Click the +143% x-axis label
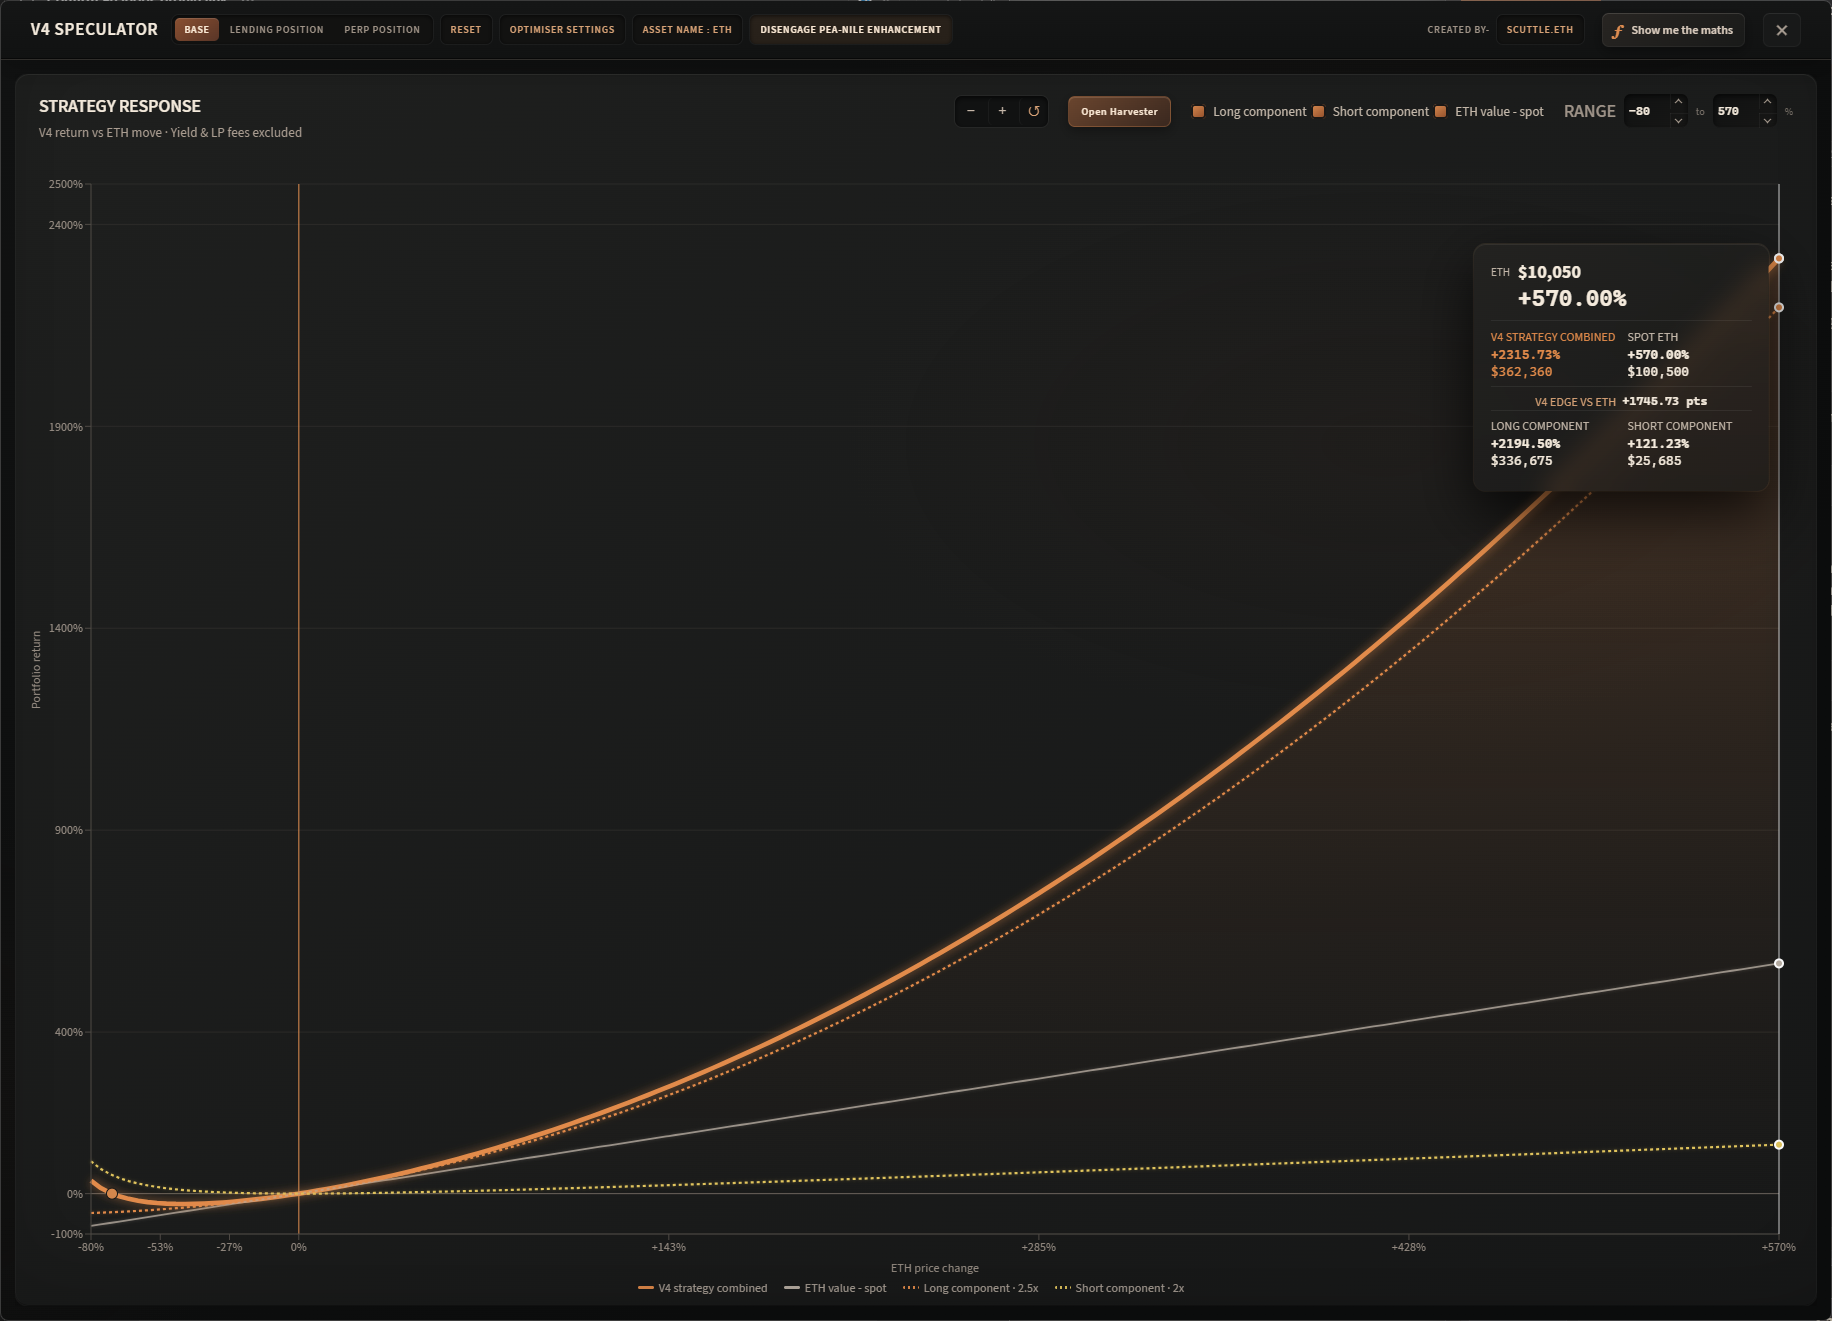Image resolution: width=1832 pixels, height=1321 pixels. pos(669,1247)
